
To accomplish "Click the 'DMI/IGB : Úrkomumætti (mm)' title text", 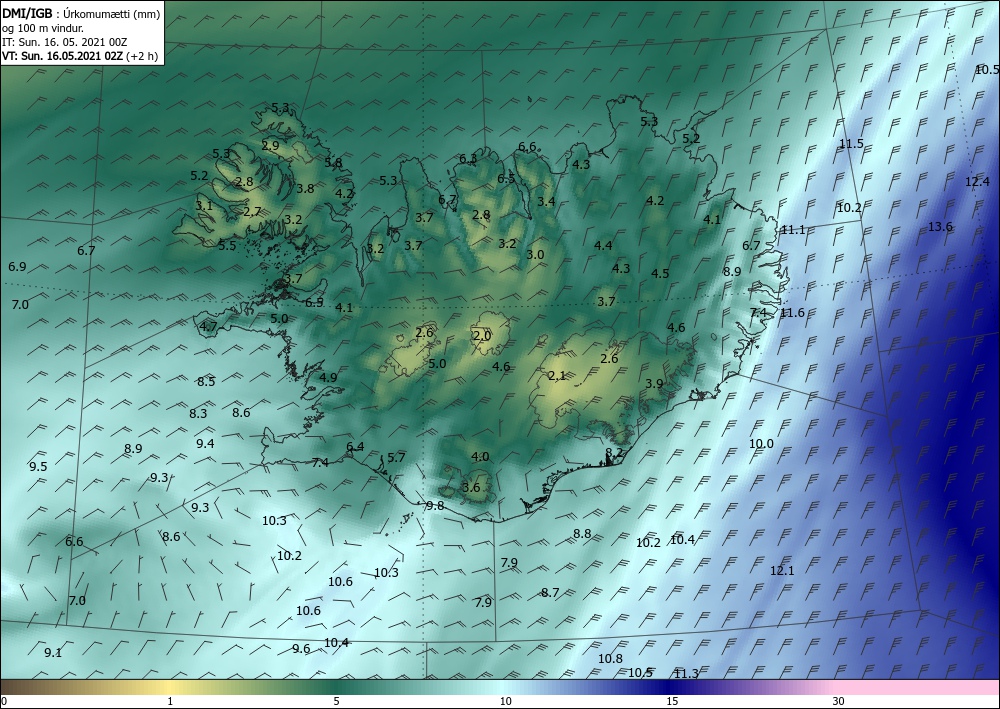I will (x=81, y=14).
